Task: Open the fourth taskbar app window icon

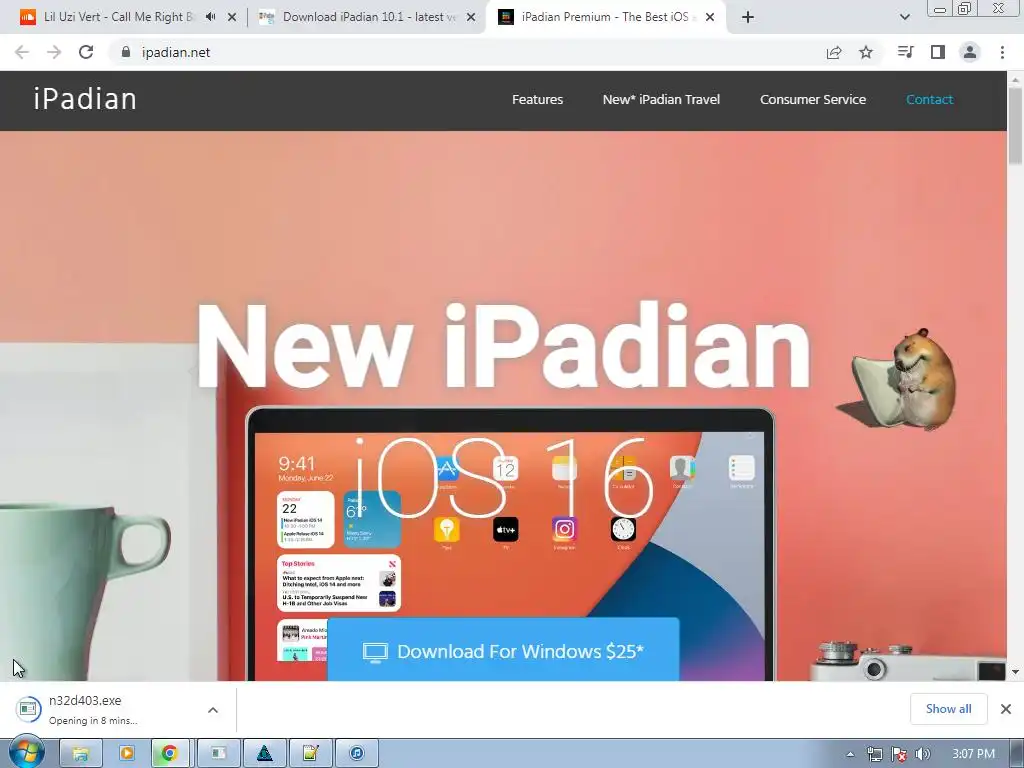Action: (218, 754)
